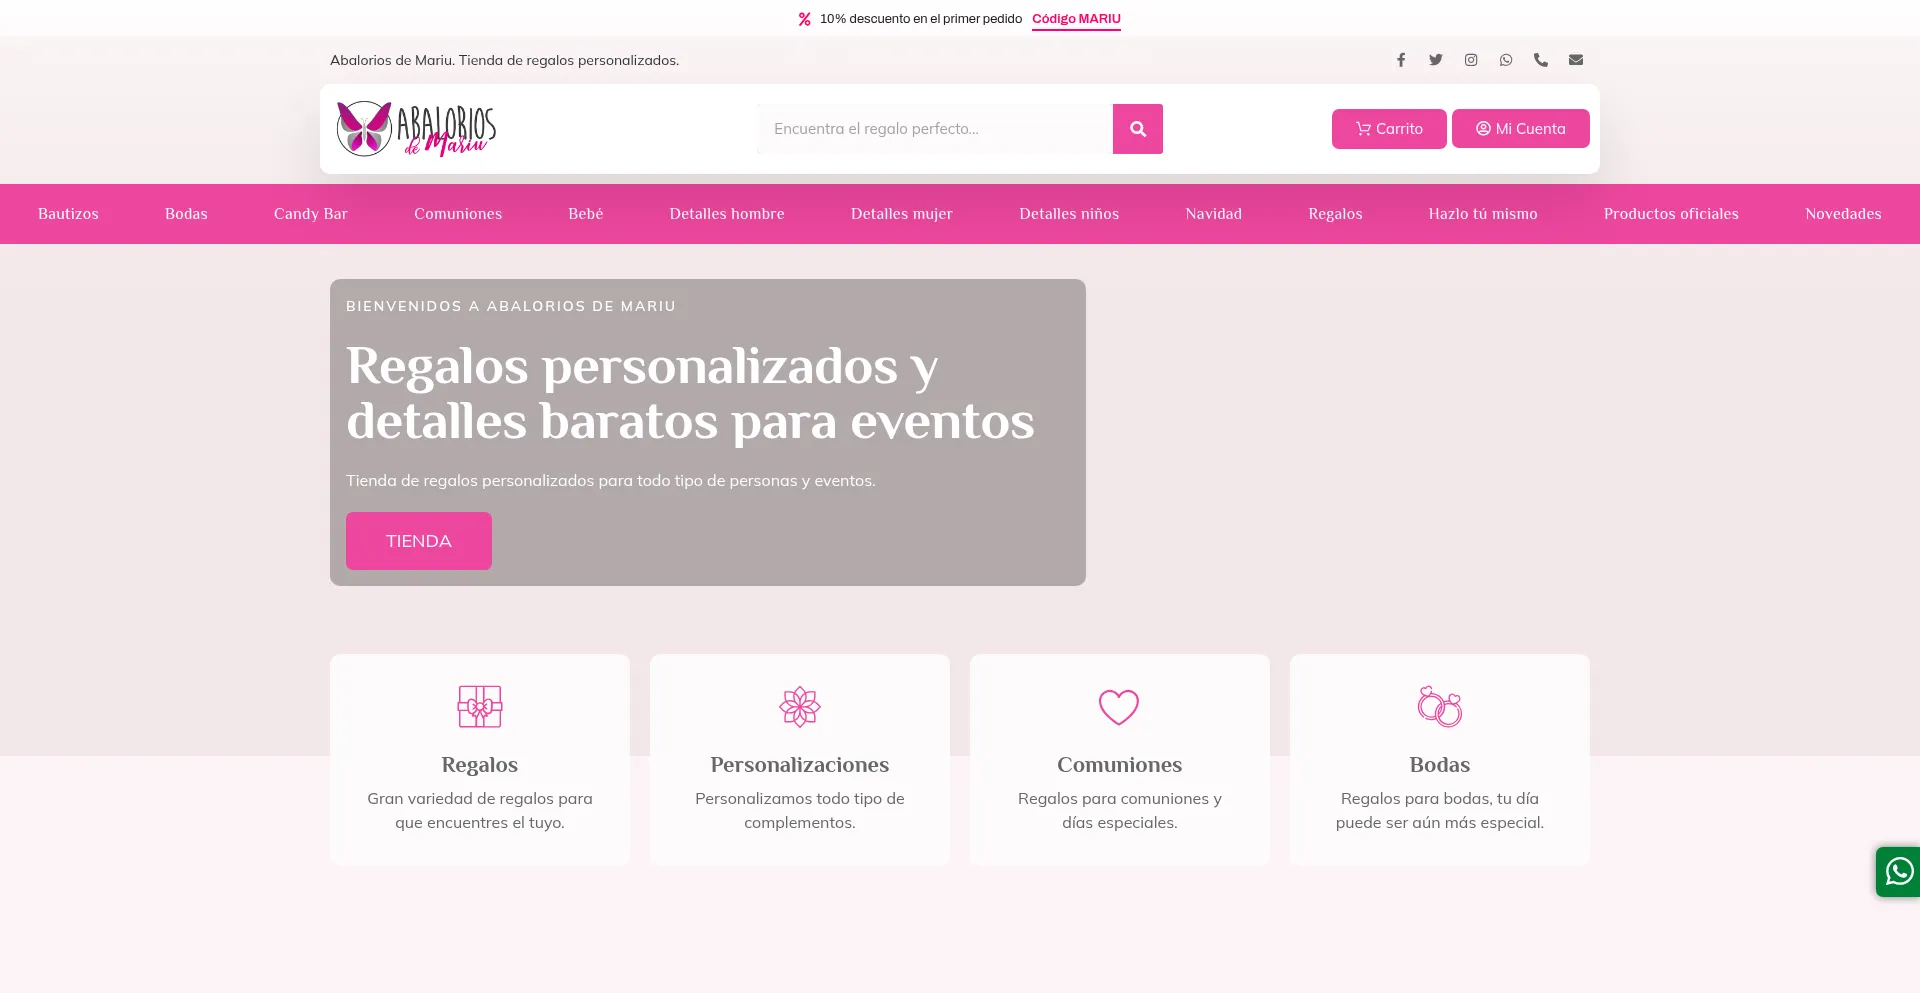The height and width of the screenshot is (993, 1920).
Task: Click the wedding rings Bodas icon
Action: tap(1439, 707)
